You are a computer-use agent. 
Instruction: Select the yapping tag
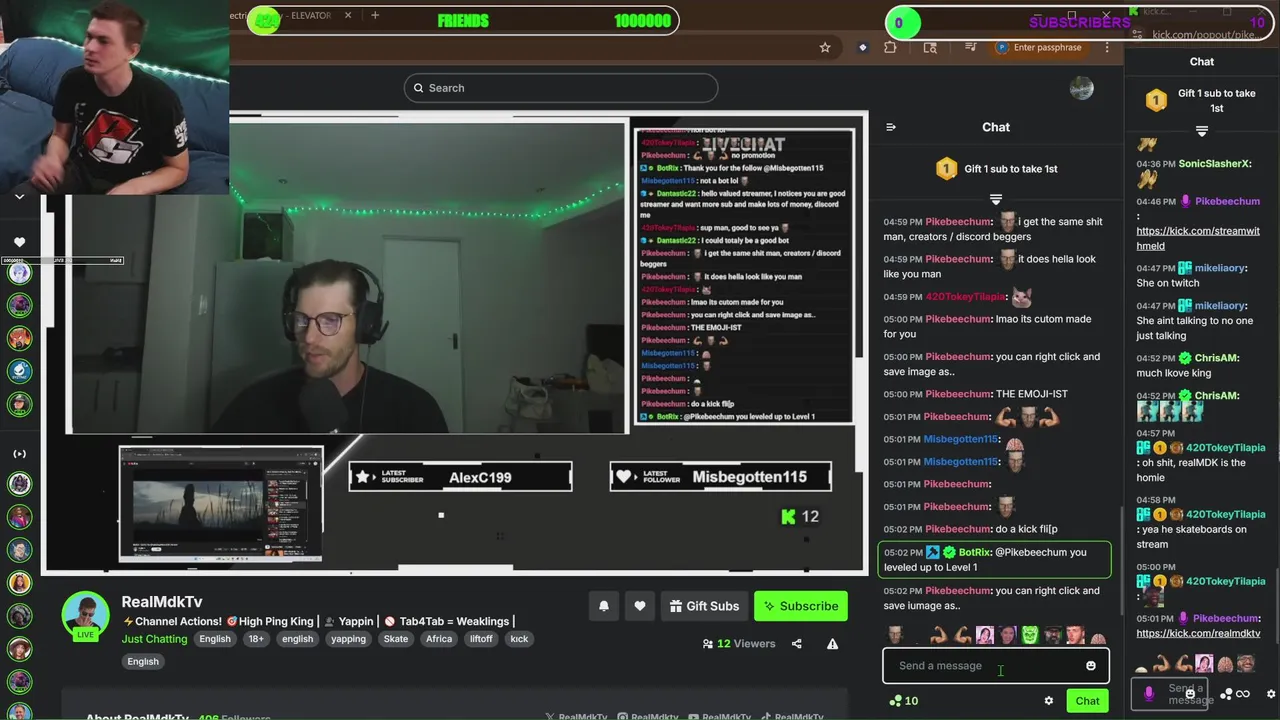[x=348, y=639]
